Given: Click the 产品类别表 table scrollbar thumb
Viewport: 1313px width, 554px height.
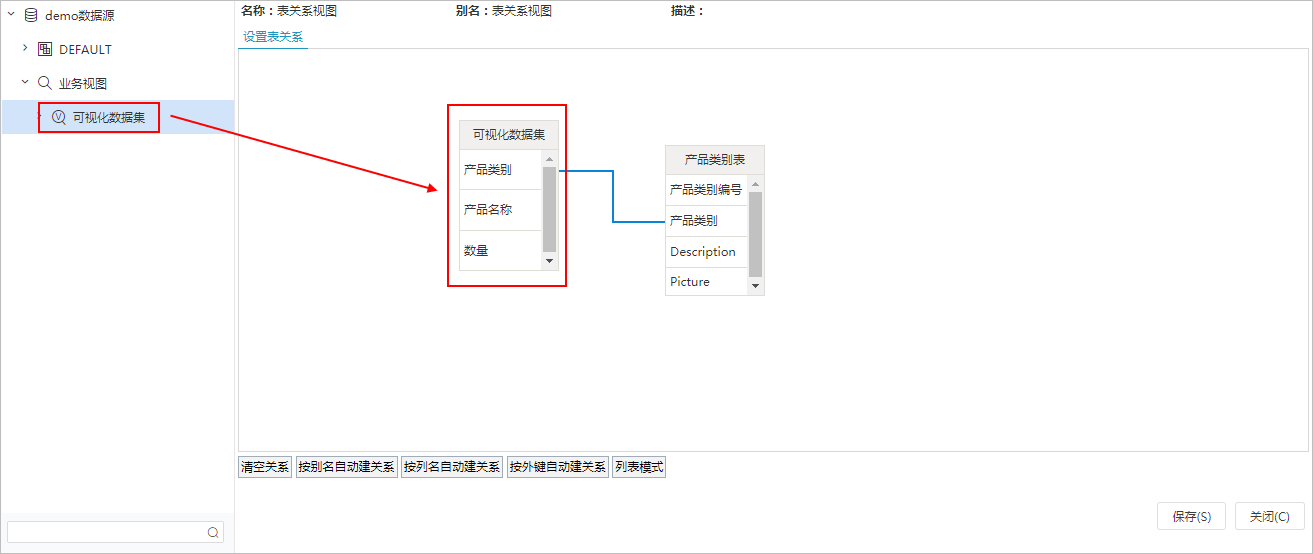Looking at the screenshot, I should [755, 234].
